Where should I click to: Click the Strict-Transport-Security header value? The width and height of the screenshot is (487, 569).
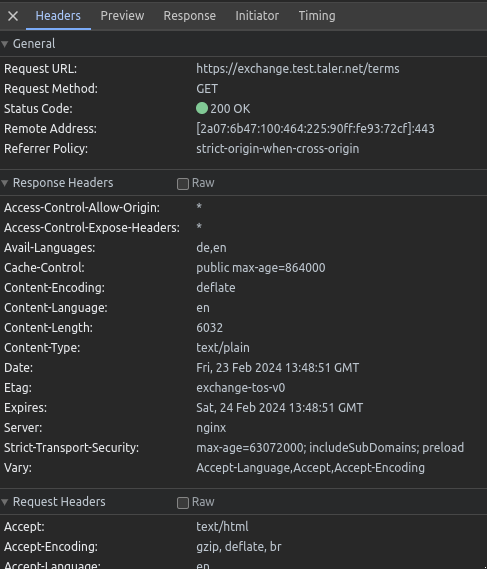point(330,447)
